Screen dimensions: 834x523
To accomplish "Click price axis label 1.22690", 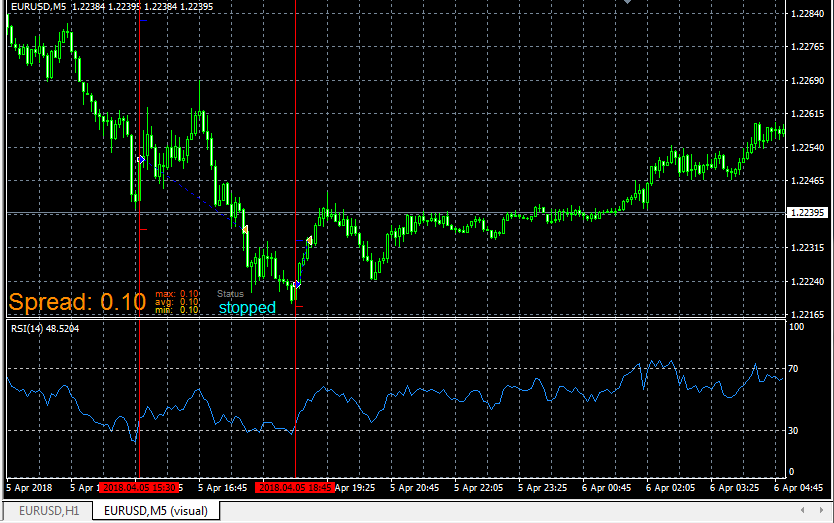I will click(x=807, y=81).
